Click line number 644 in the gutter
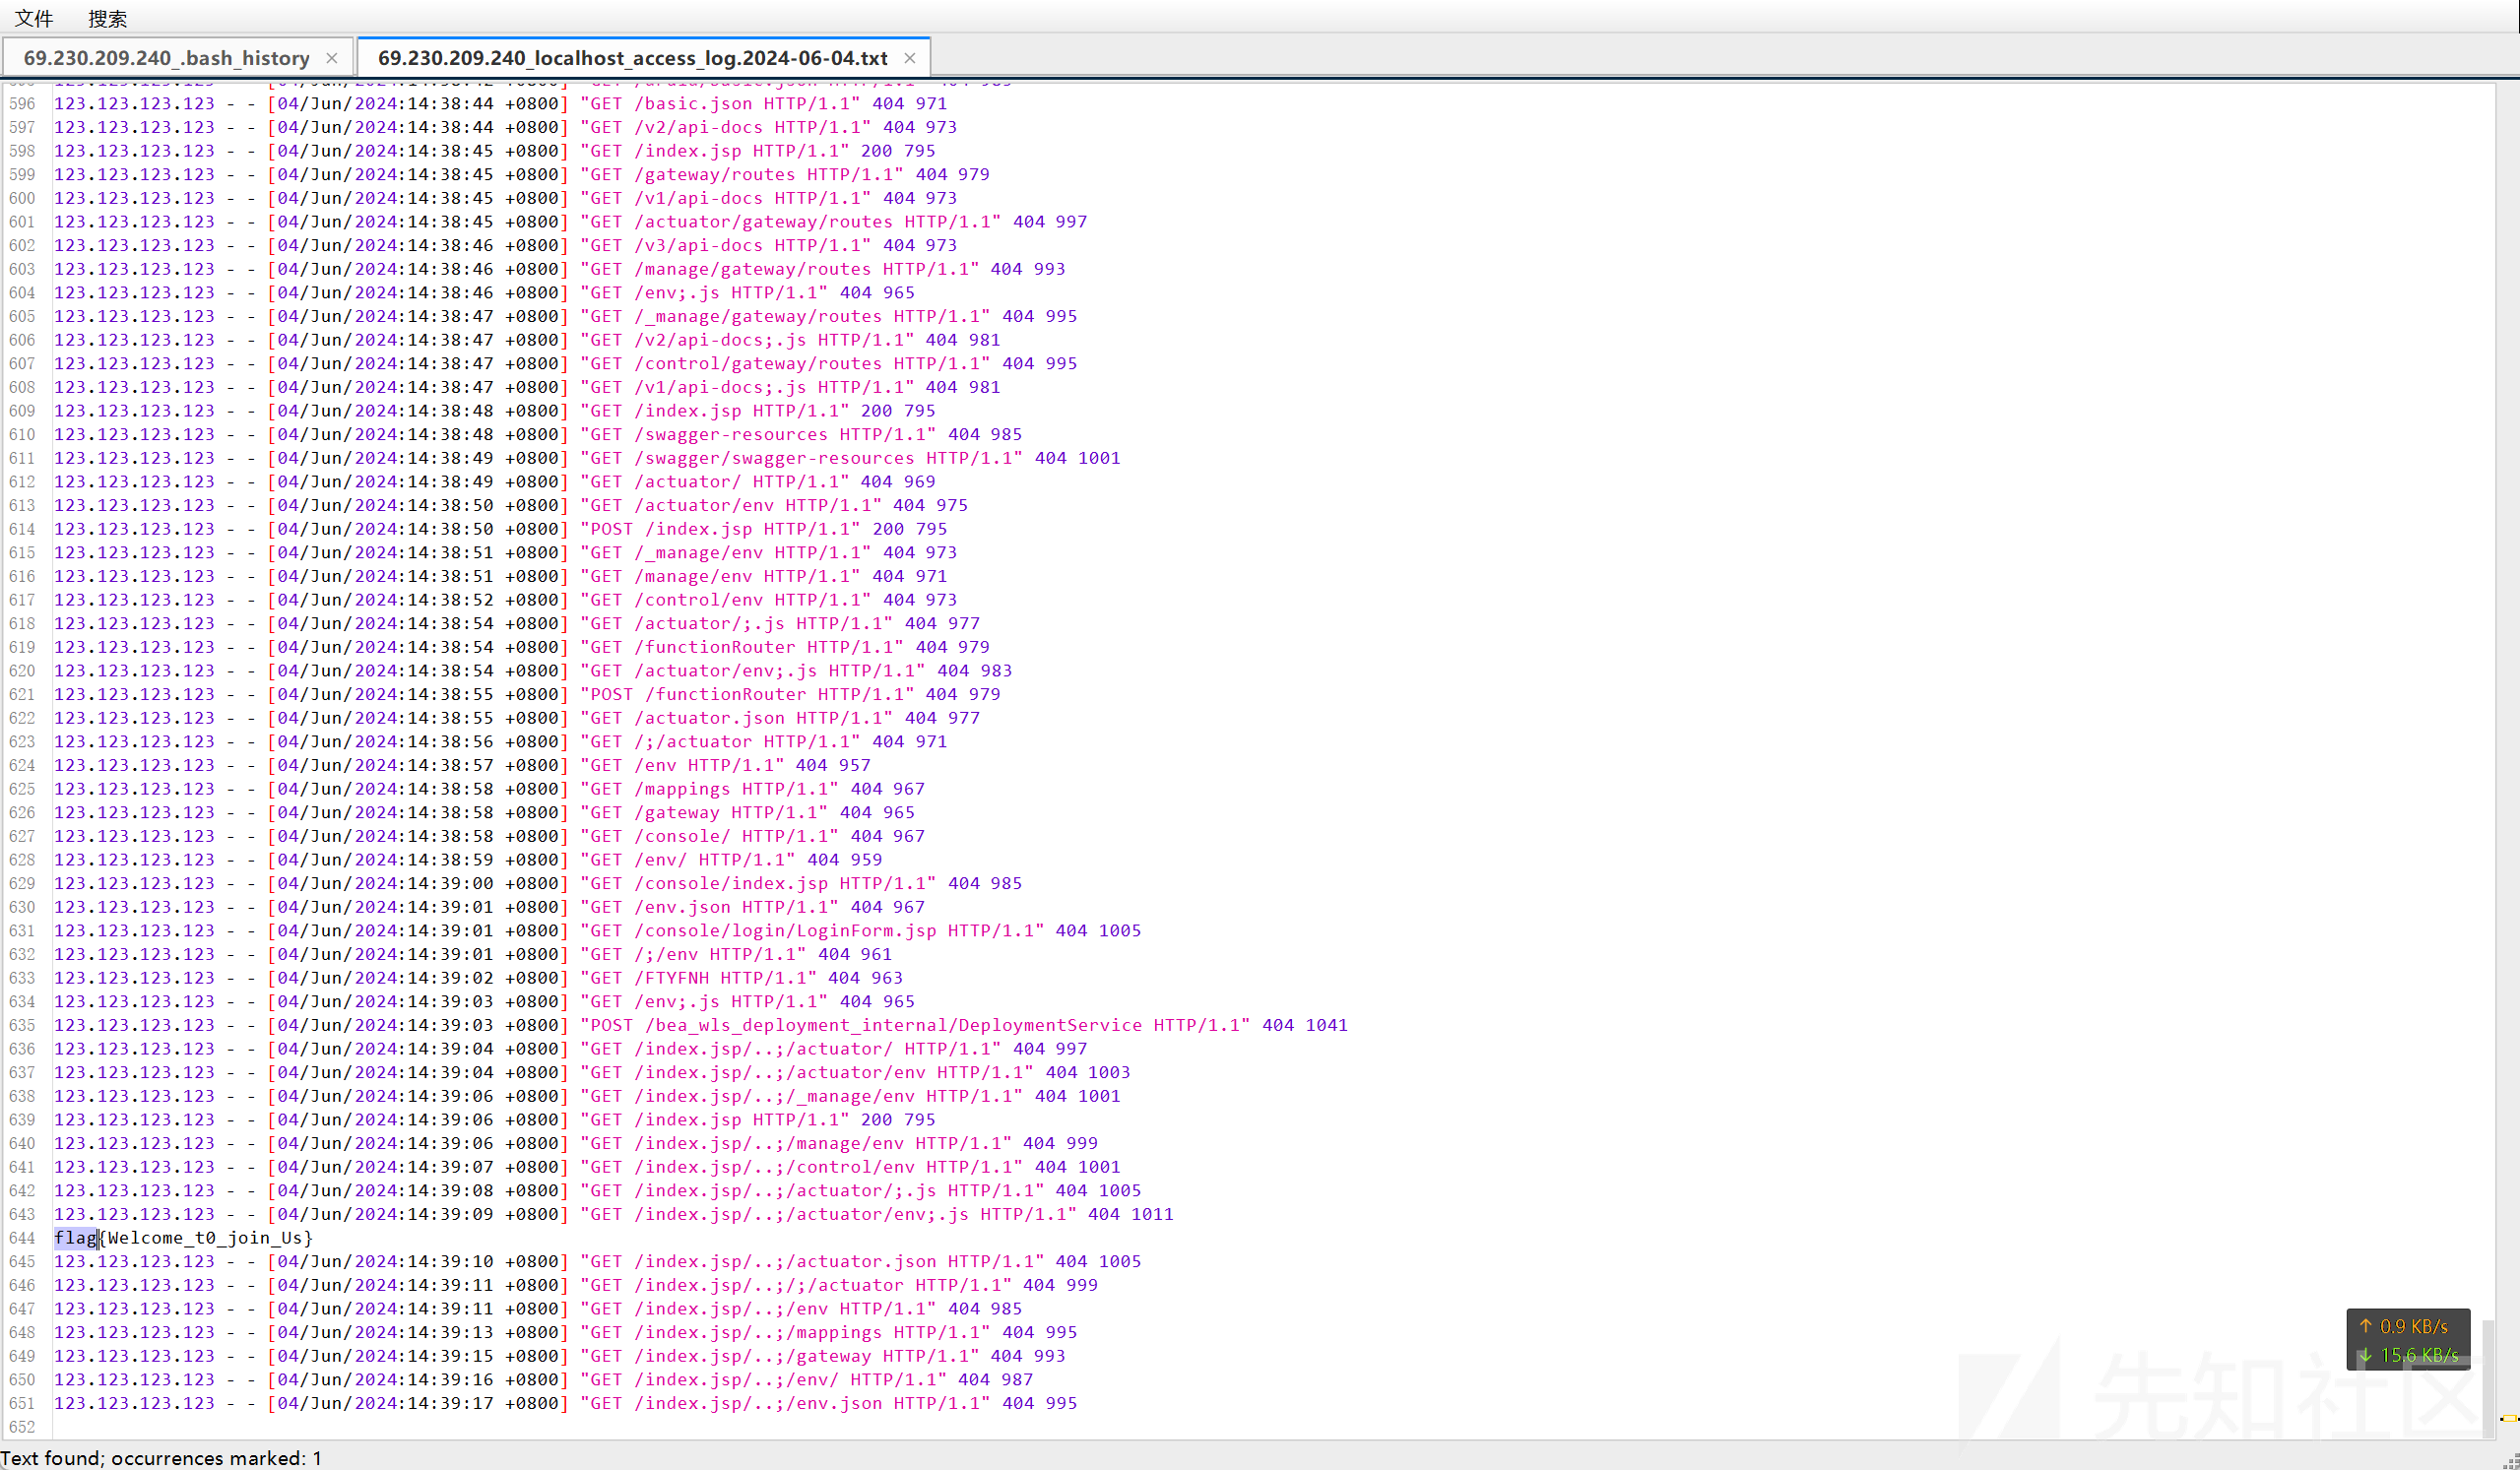This screenshot has height=1470, width=2520. pos(22,1238)
